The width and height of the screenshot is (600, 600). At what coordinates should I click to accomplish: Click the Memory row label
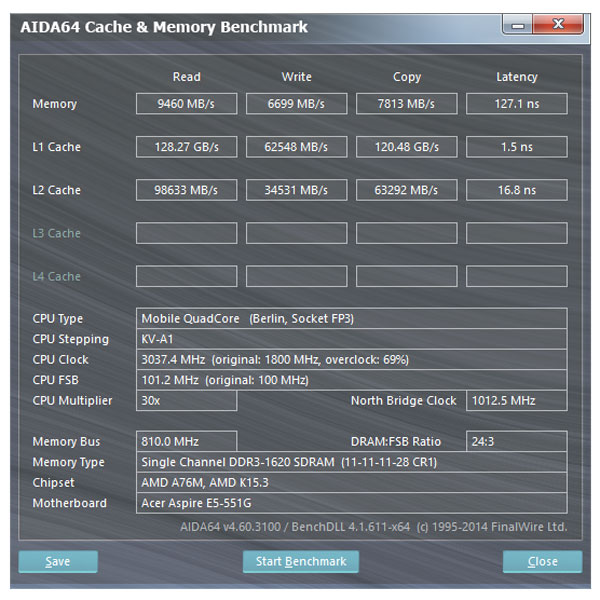tap(55, 104)
